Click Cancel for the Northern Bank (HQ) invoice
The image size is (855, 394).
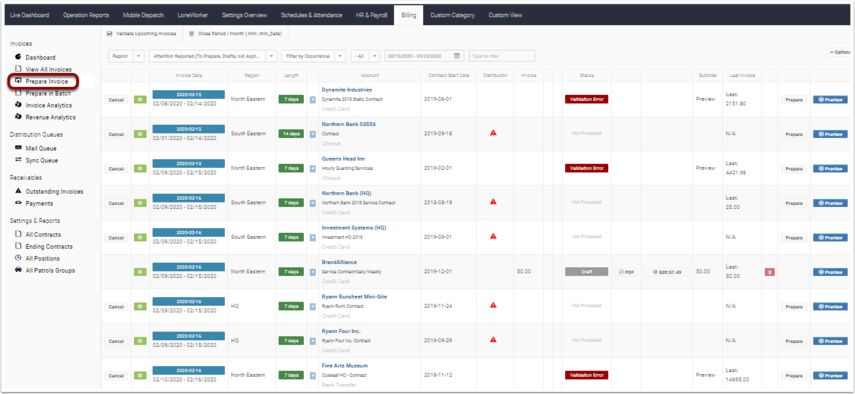116,203
